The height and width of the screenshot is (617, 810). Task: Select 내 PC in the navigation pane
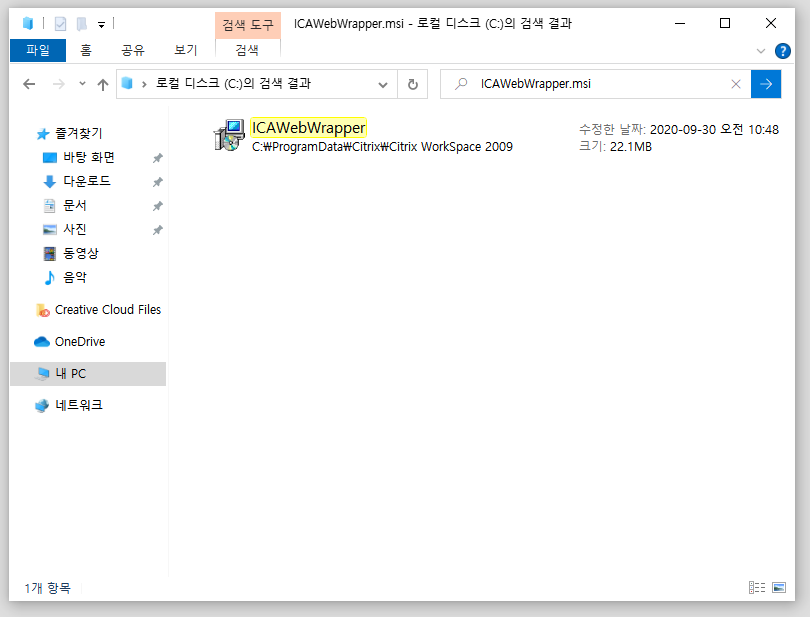tap(88, 374)
